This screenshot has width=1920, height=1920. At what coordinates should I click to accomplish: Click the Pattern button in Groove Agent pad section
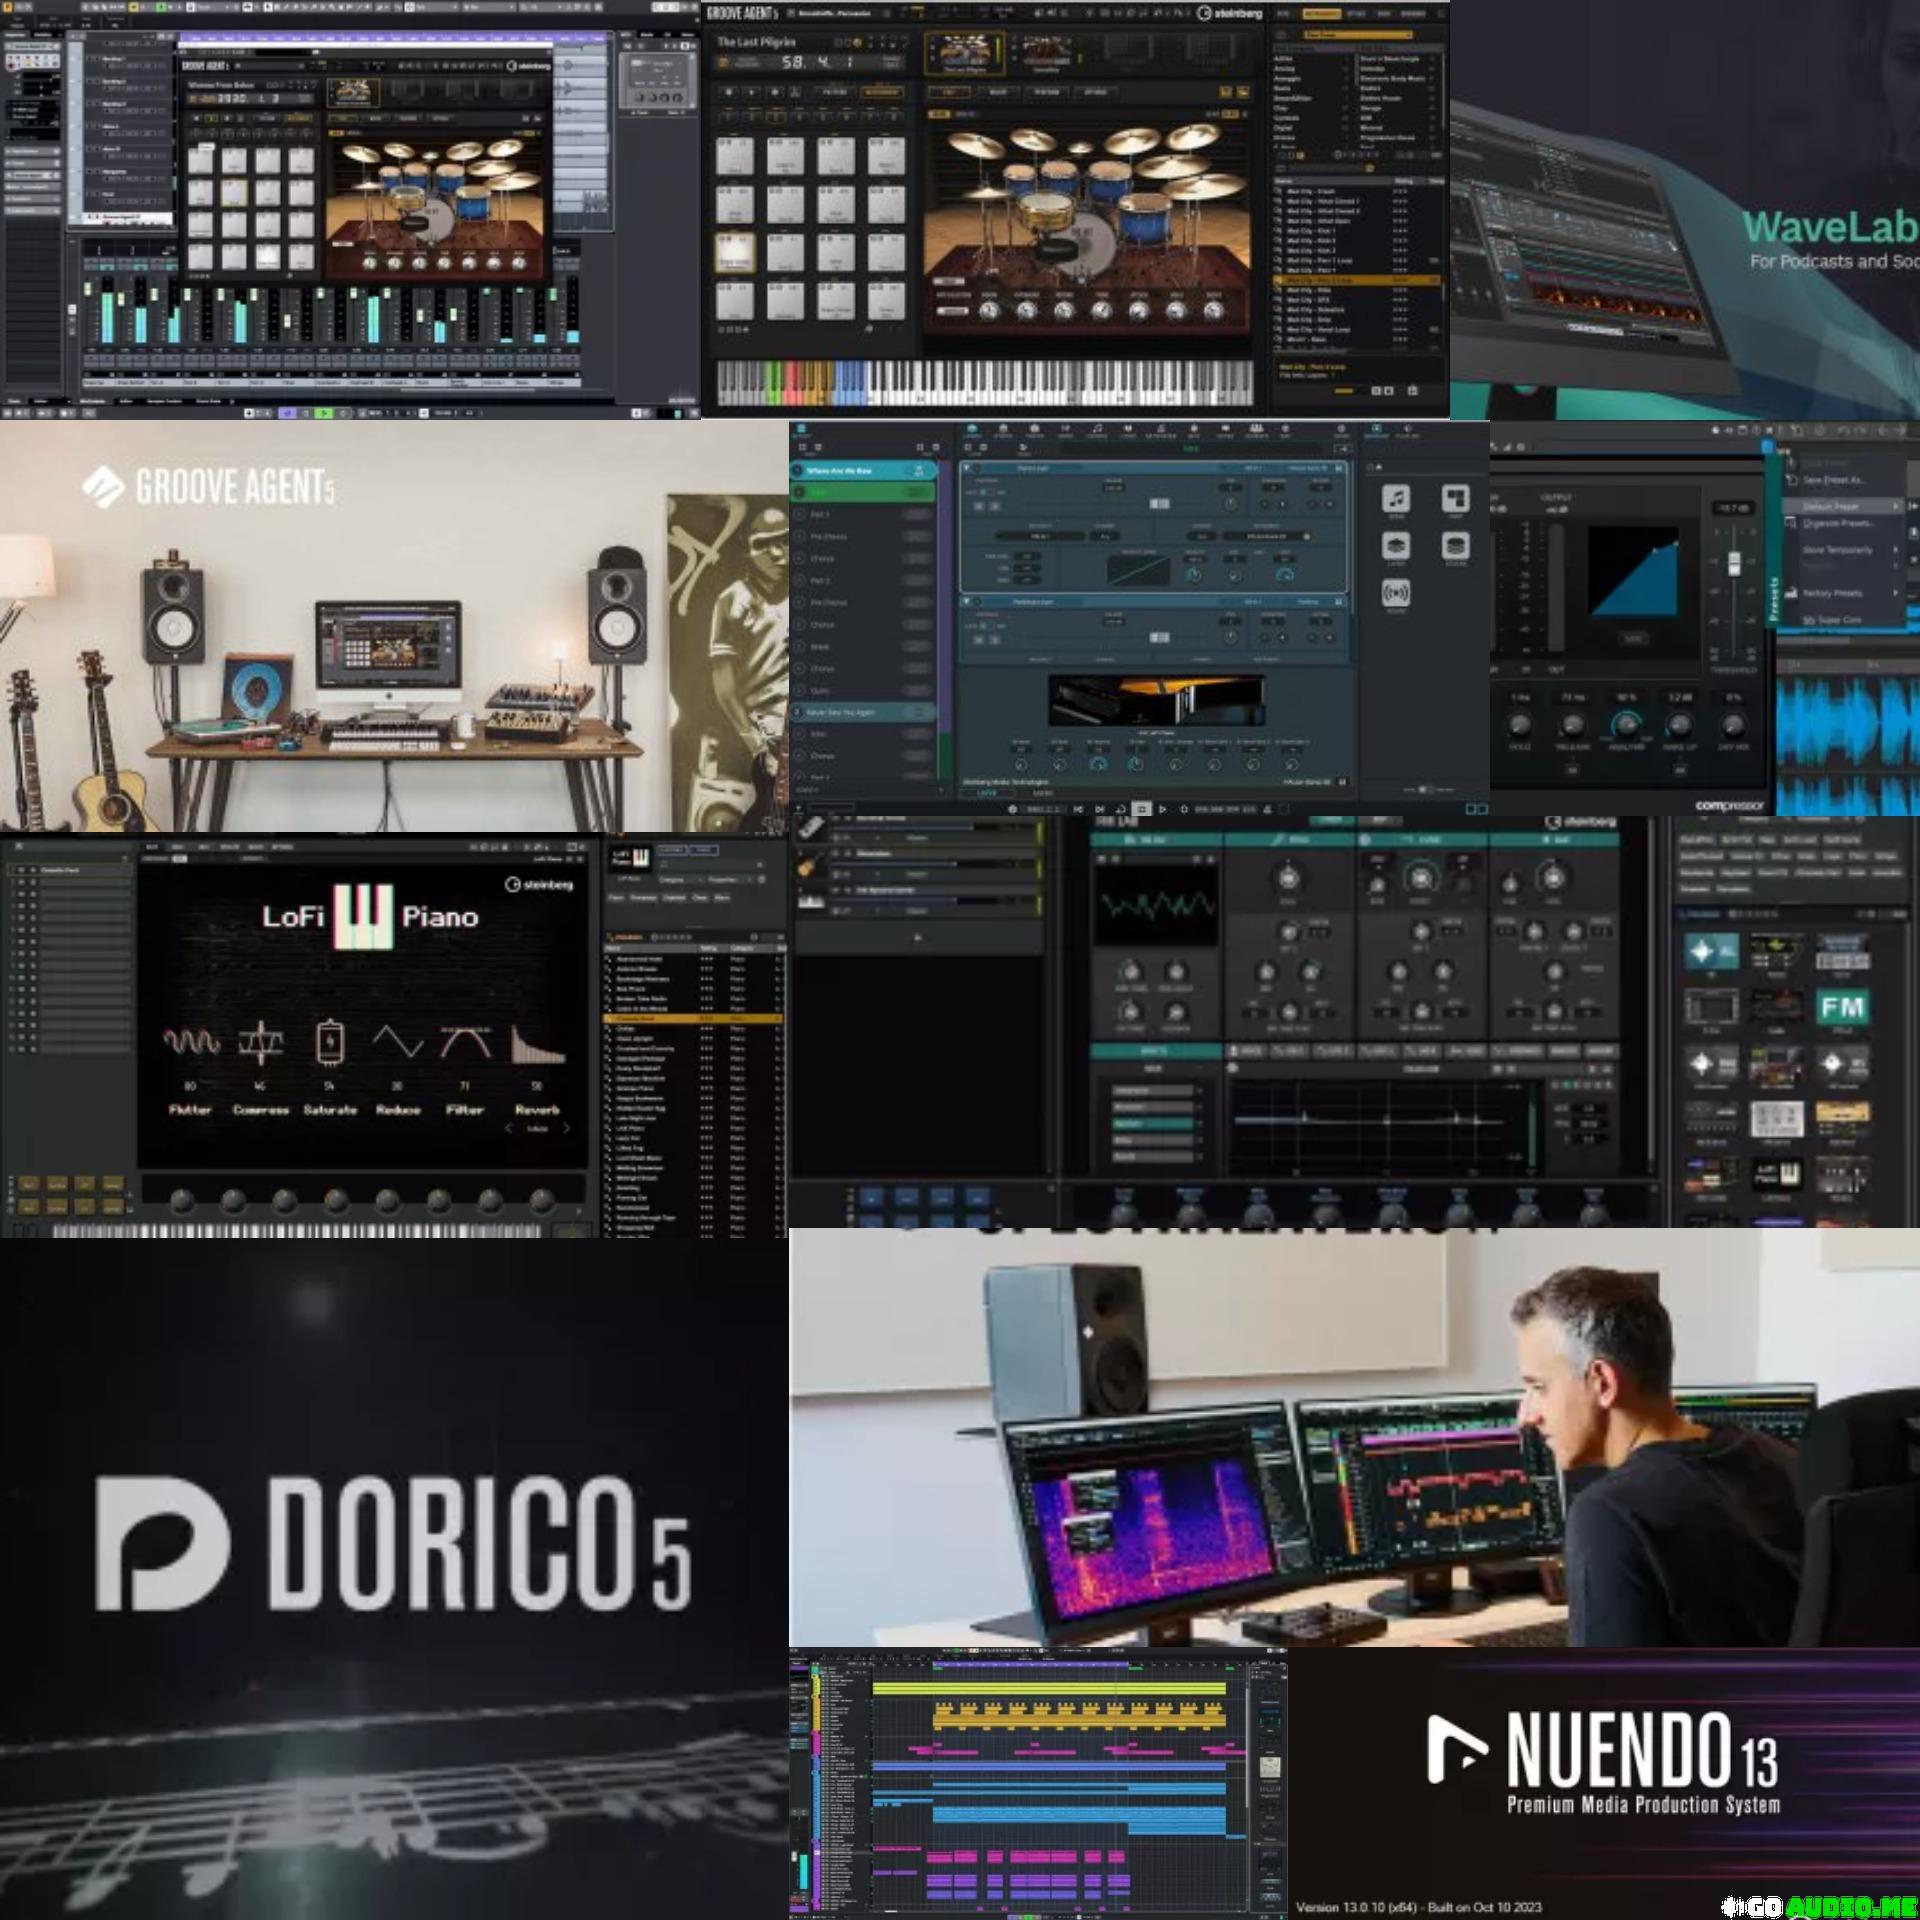coord(834,92)
